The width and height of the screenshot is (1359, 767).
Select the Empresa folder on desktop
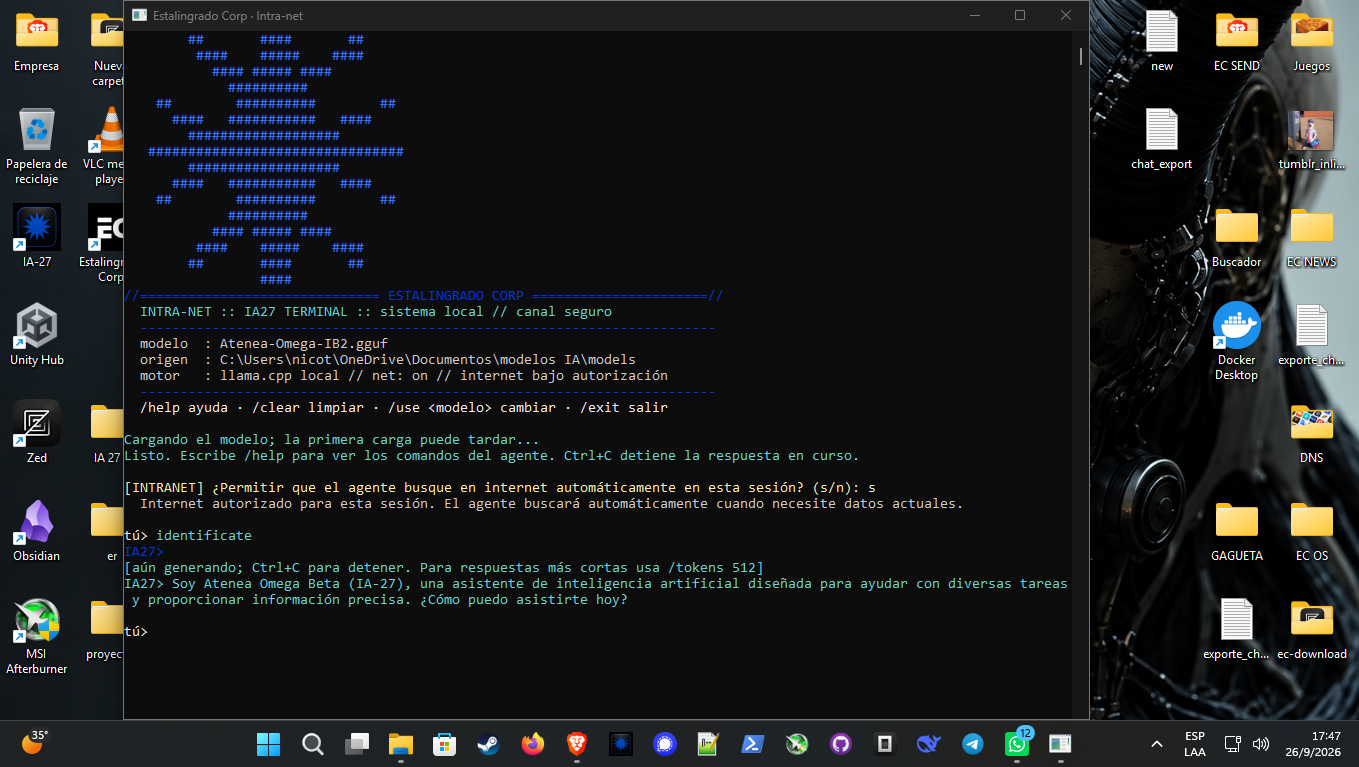pyautogui.click(x=37, y=41)
